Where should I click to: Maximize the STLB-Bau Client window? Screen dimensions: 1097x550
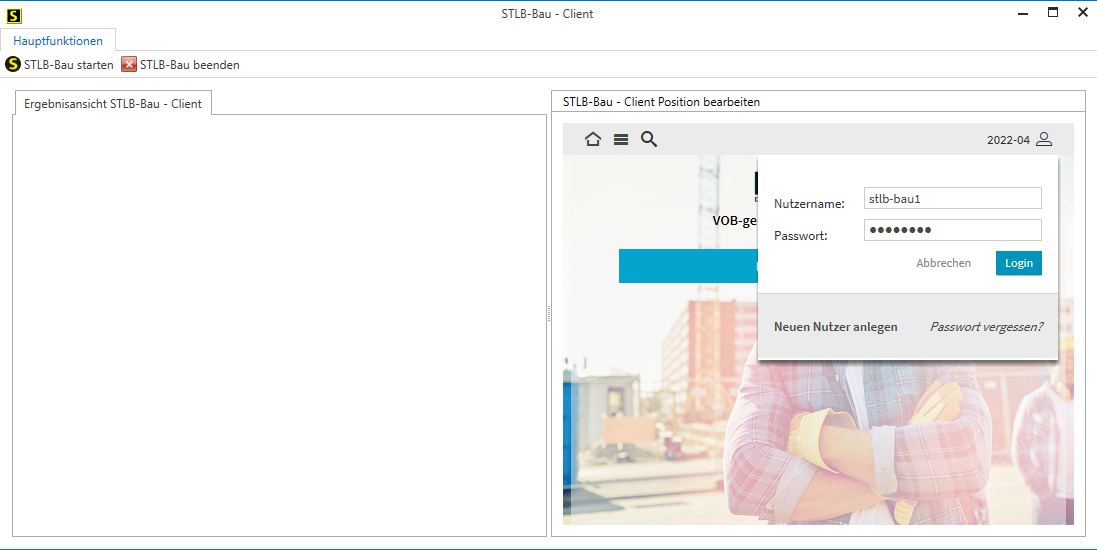coord(1052,13)
